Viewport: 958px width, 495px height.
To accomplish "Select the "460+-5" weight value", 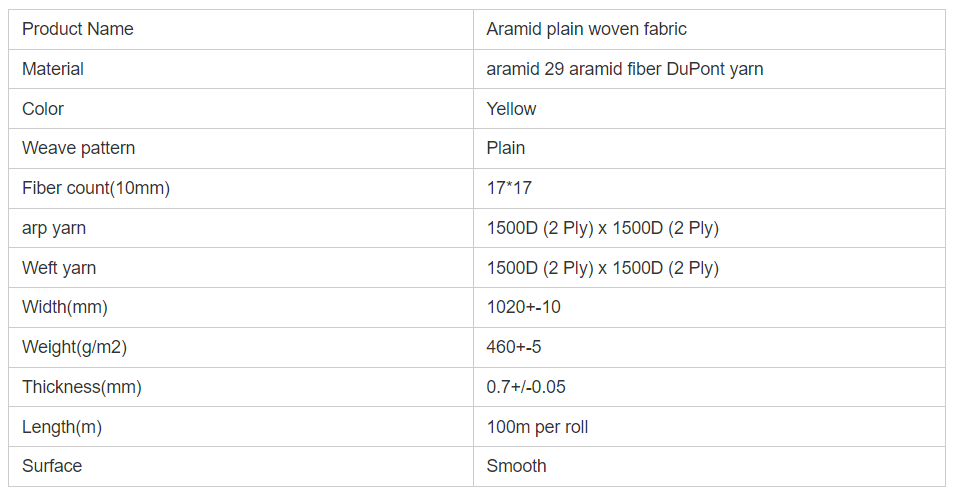I will click(514, 347).
